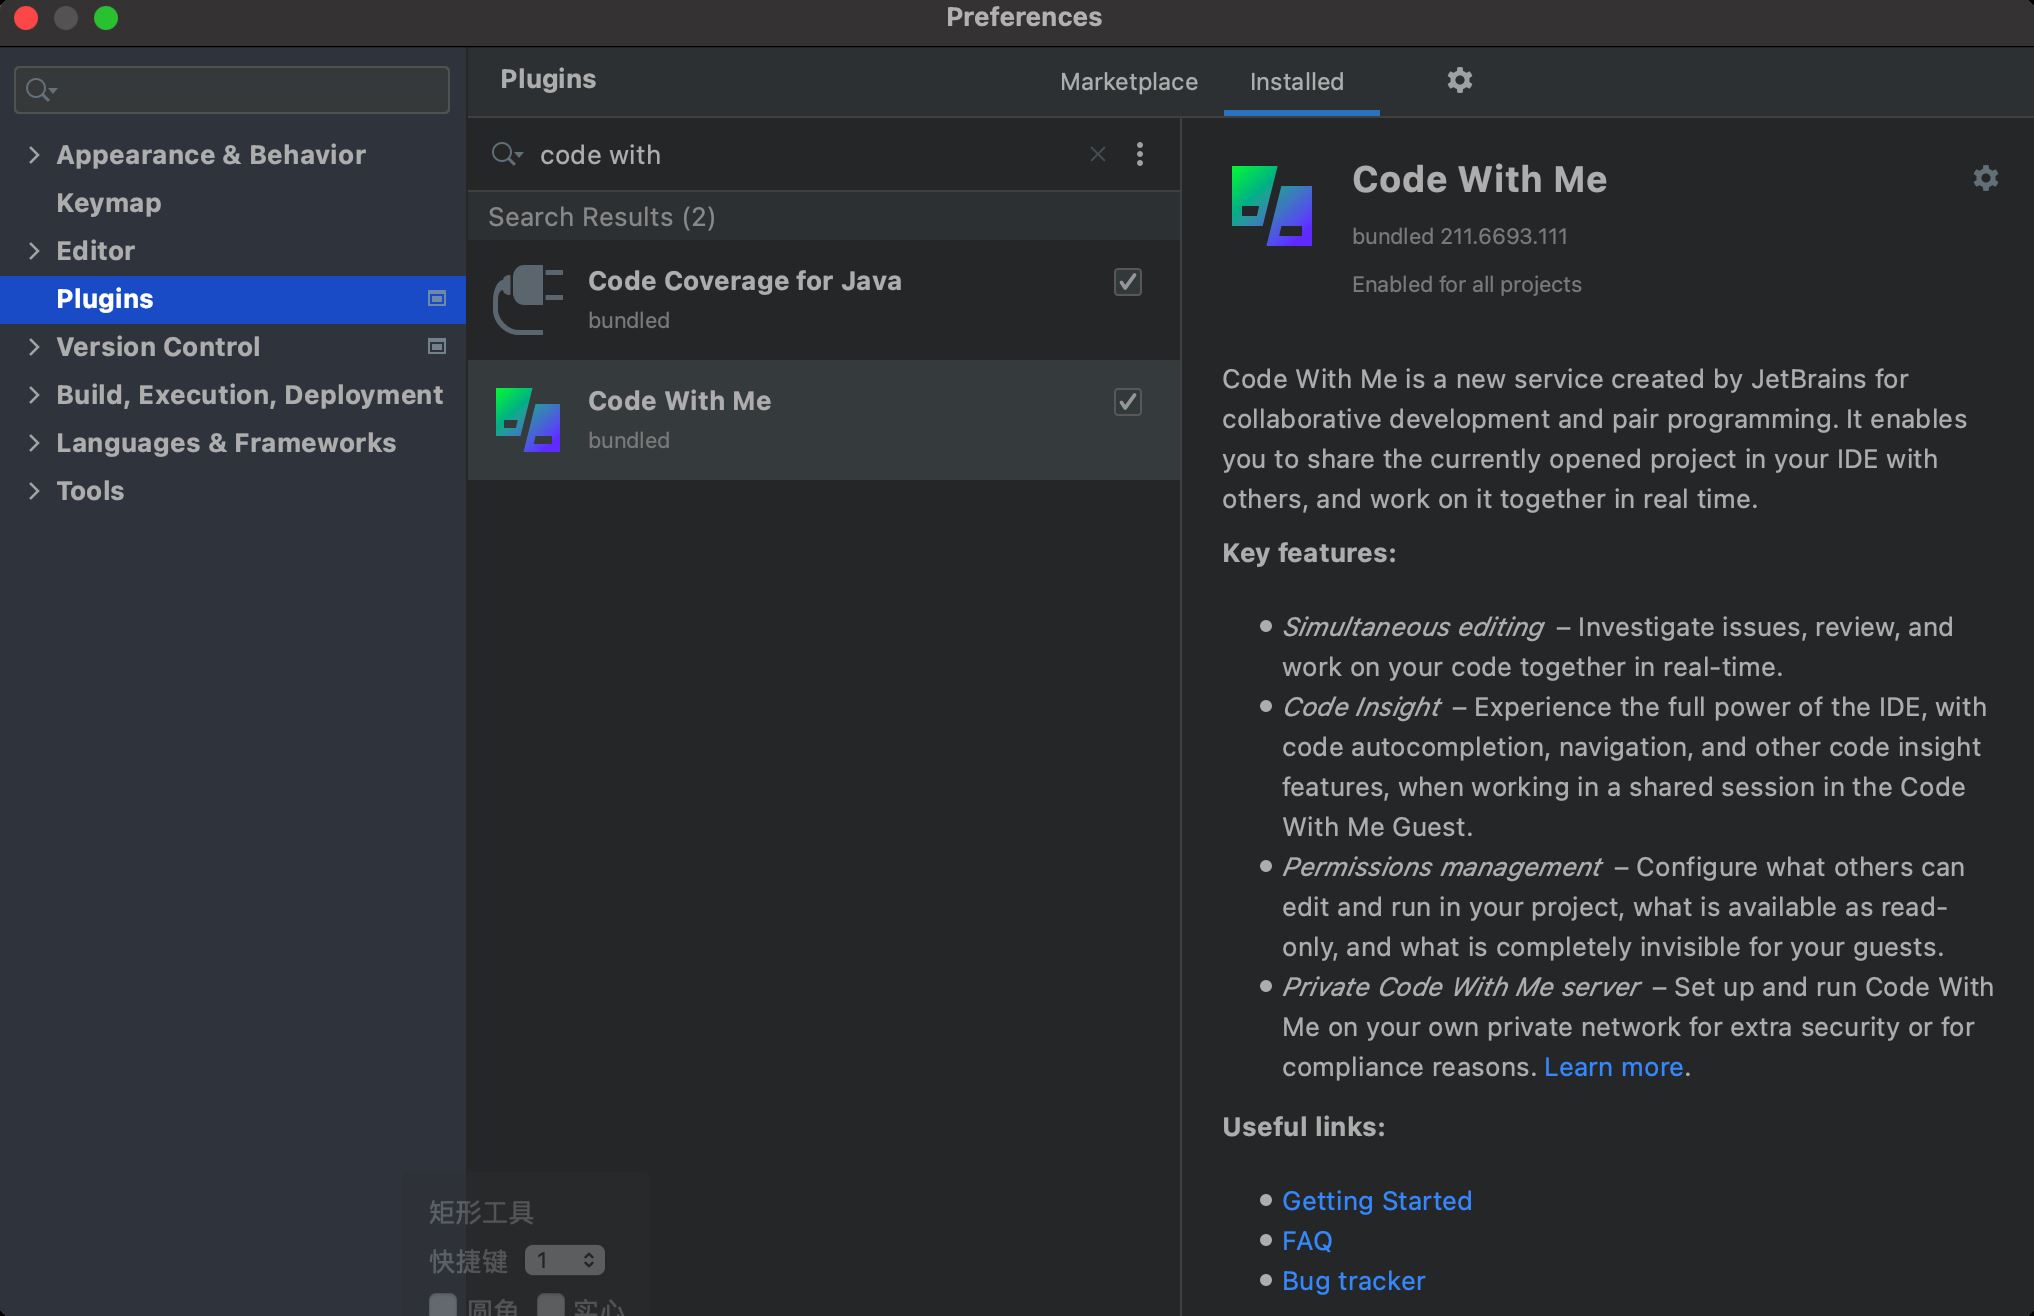
Task: Focus the settings search field in sidebar
Action: pyautogui.click(x=250, y=90)
